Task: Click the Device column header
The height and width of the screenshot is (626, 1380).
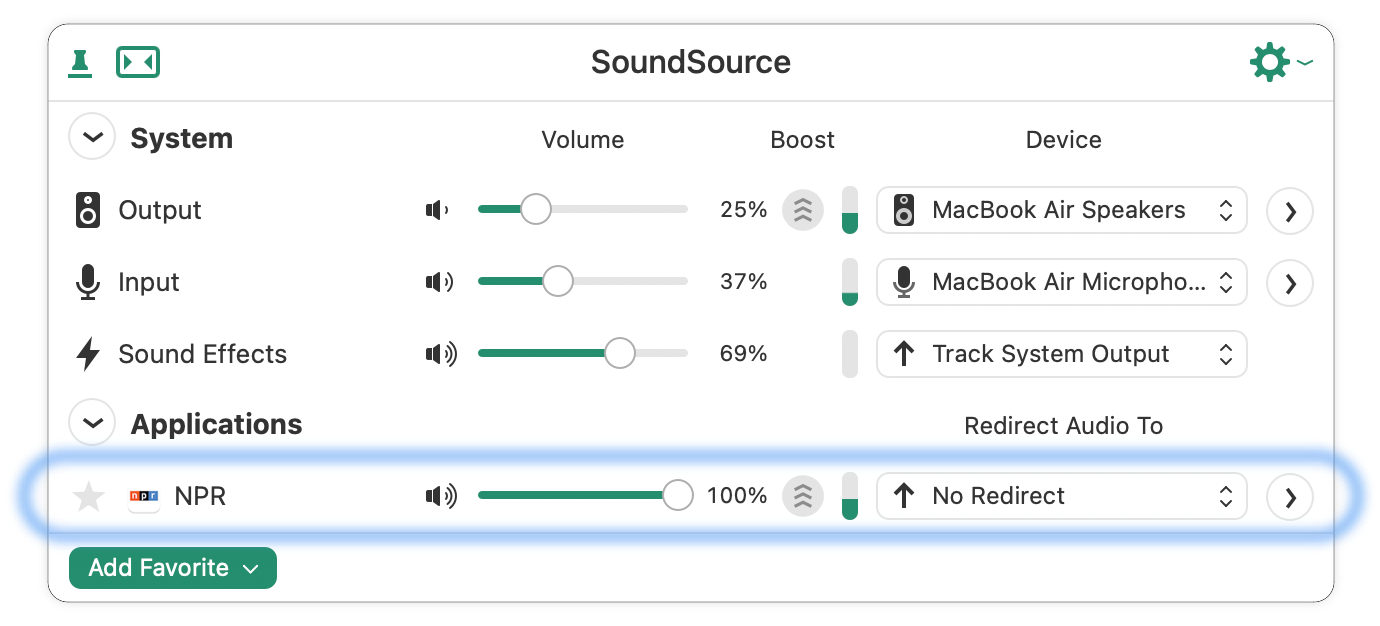Action: 1063,140
